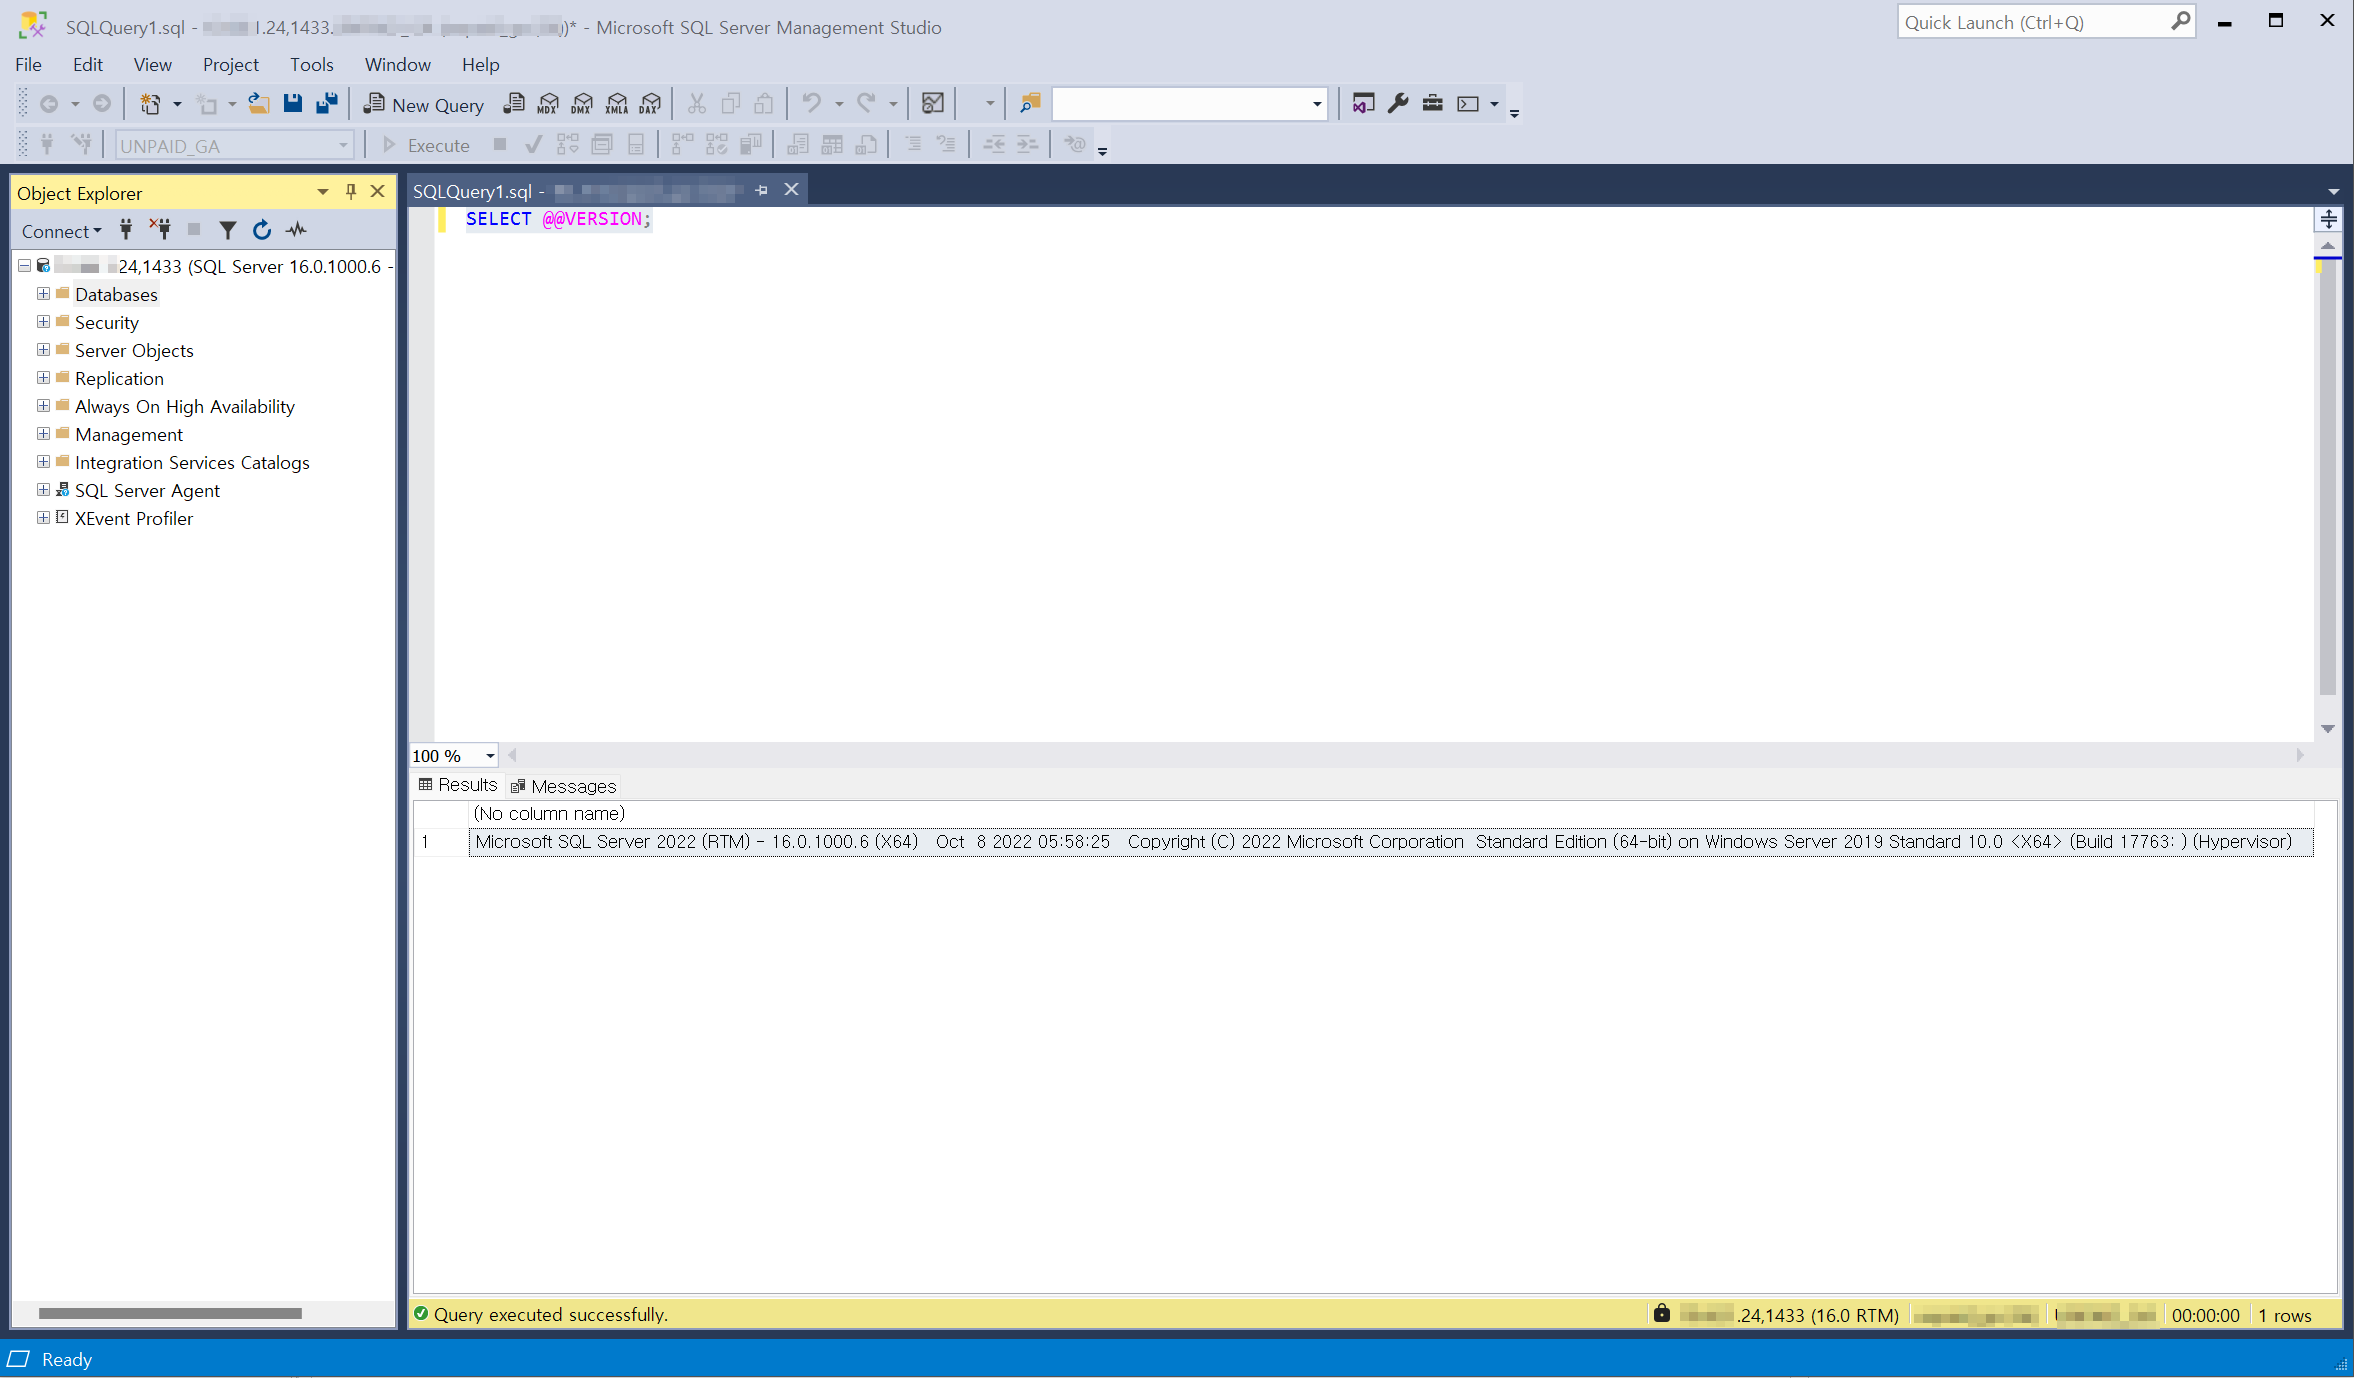Open a new DAX query
Image resolution: width=2354 pixels, height=1378 pixels.
(x=651, y=104)
